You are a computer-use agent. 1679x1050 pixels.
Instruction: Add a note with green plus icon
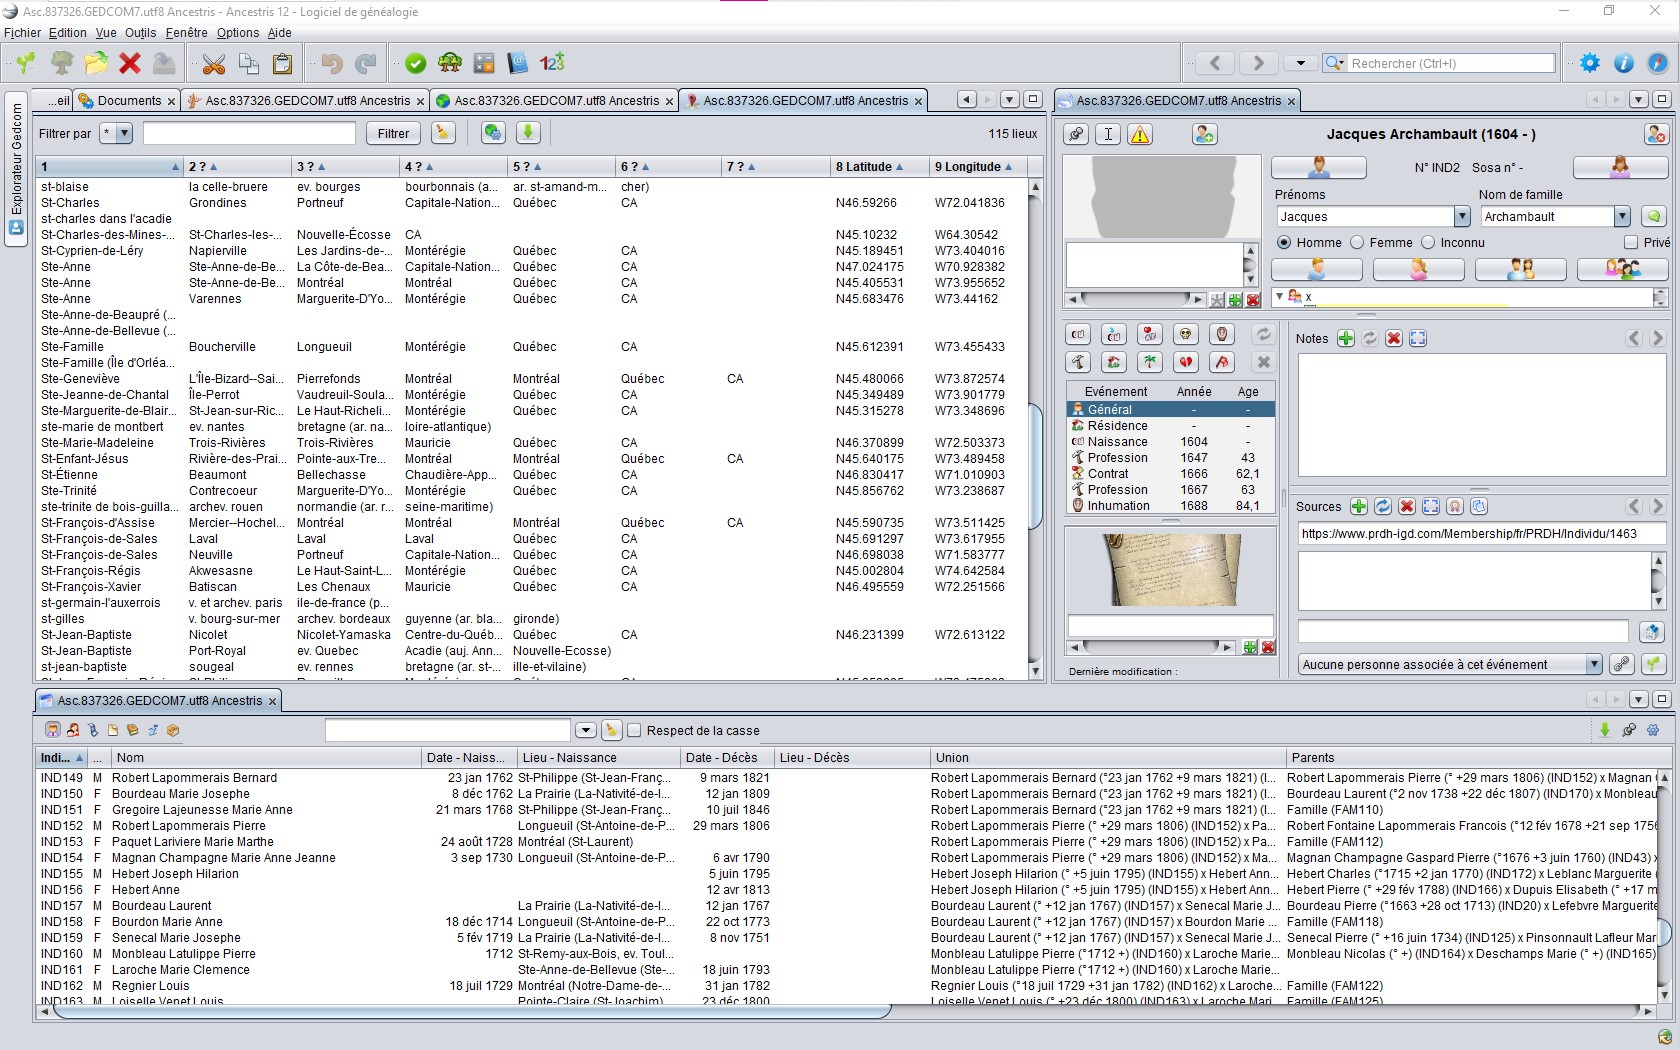click(1346, 339)
